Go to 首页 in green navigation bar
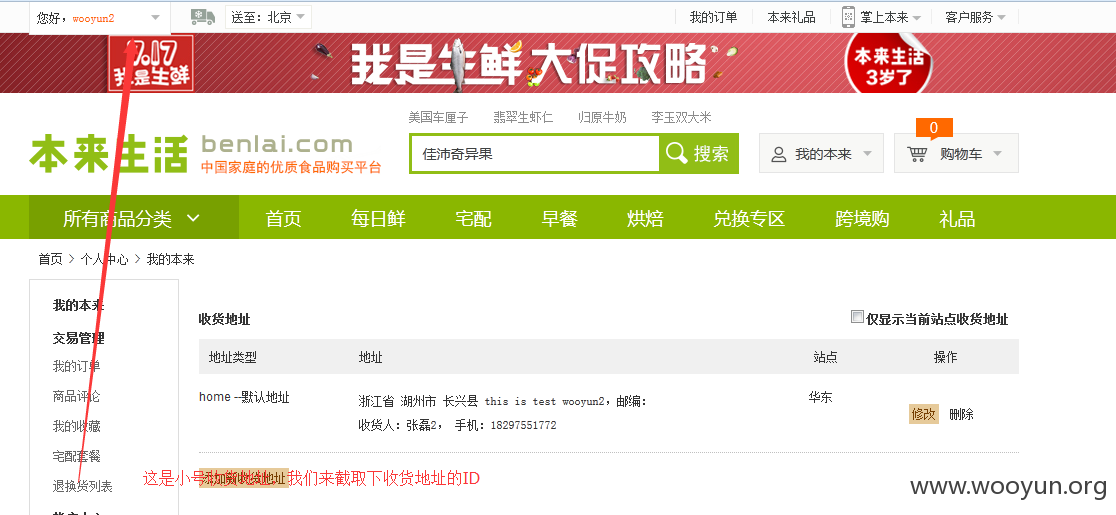This screenshot has height=515, width=1116. coord(283,218)
